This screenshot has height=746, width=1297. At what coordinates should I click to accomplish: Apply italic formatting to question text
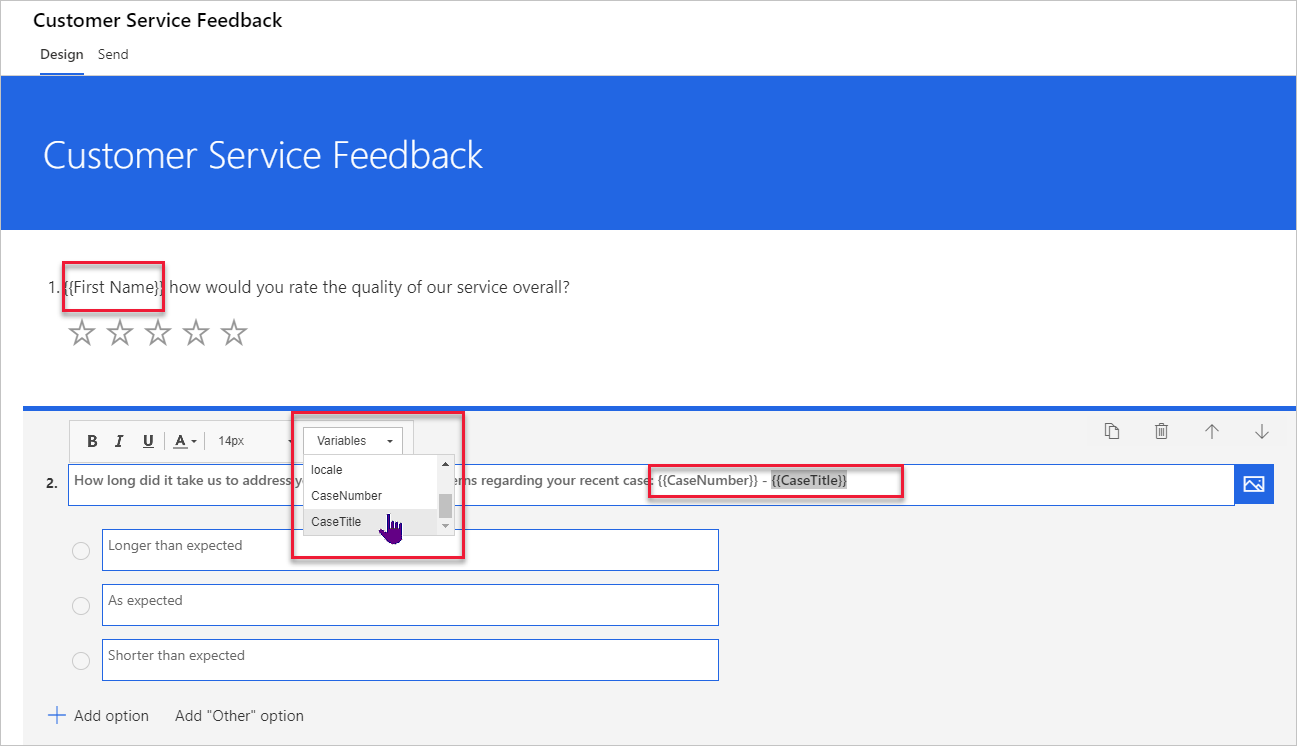(119, 441)
